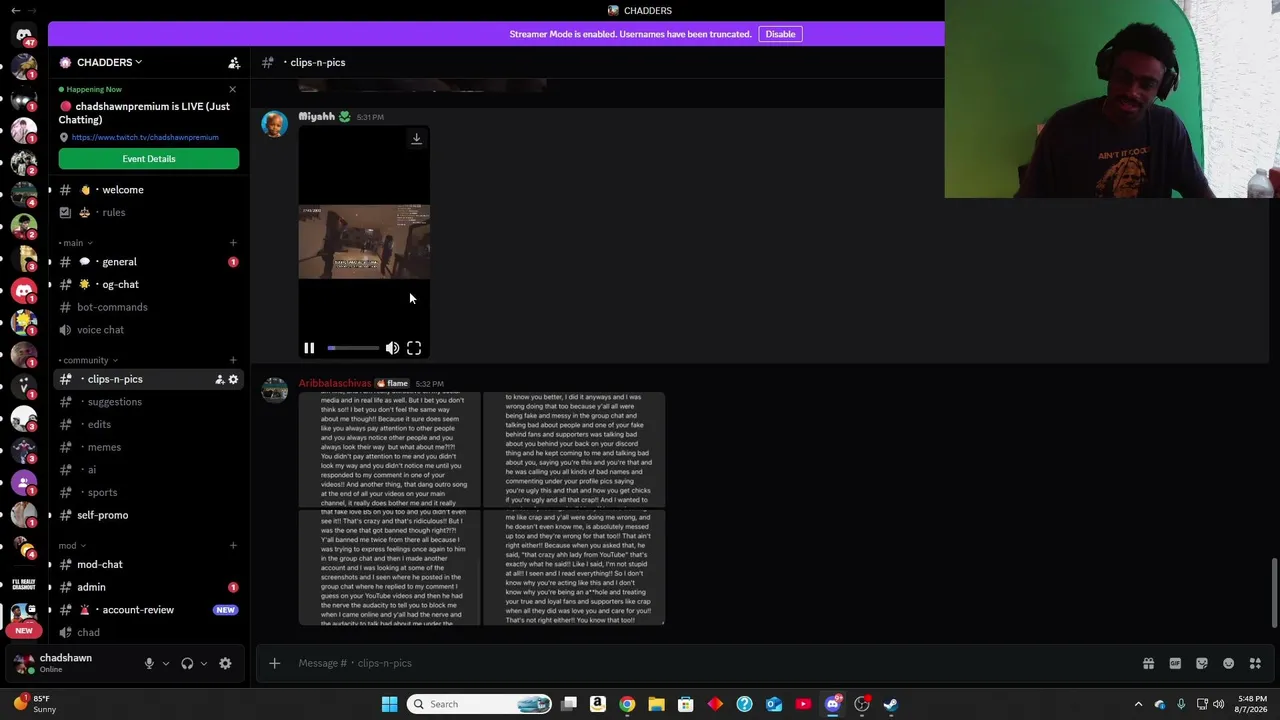
Task: Deafen audio with the headphones button
Action: coord(187,663)
